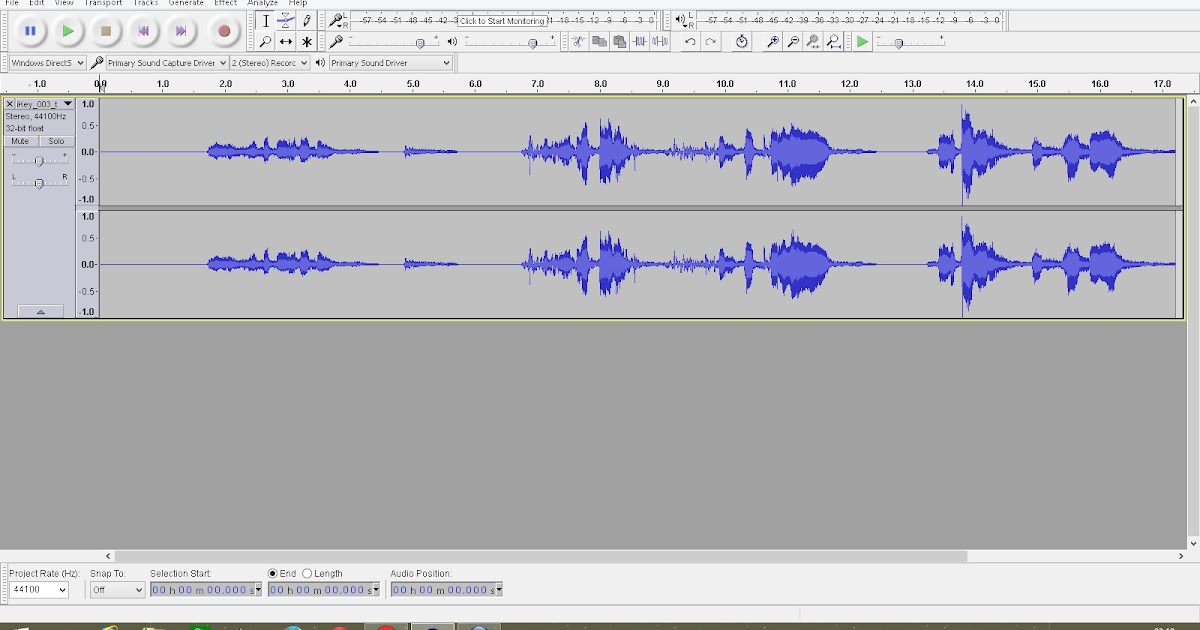Screen dimensions: 1200x630
Task: Click the Zoom In magnifier icon
Action: 770,42
